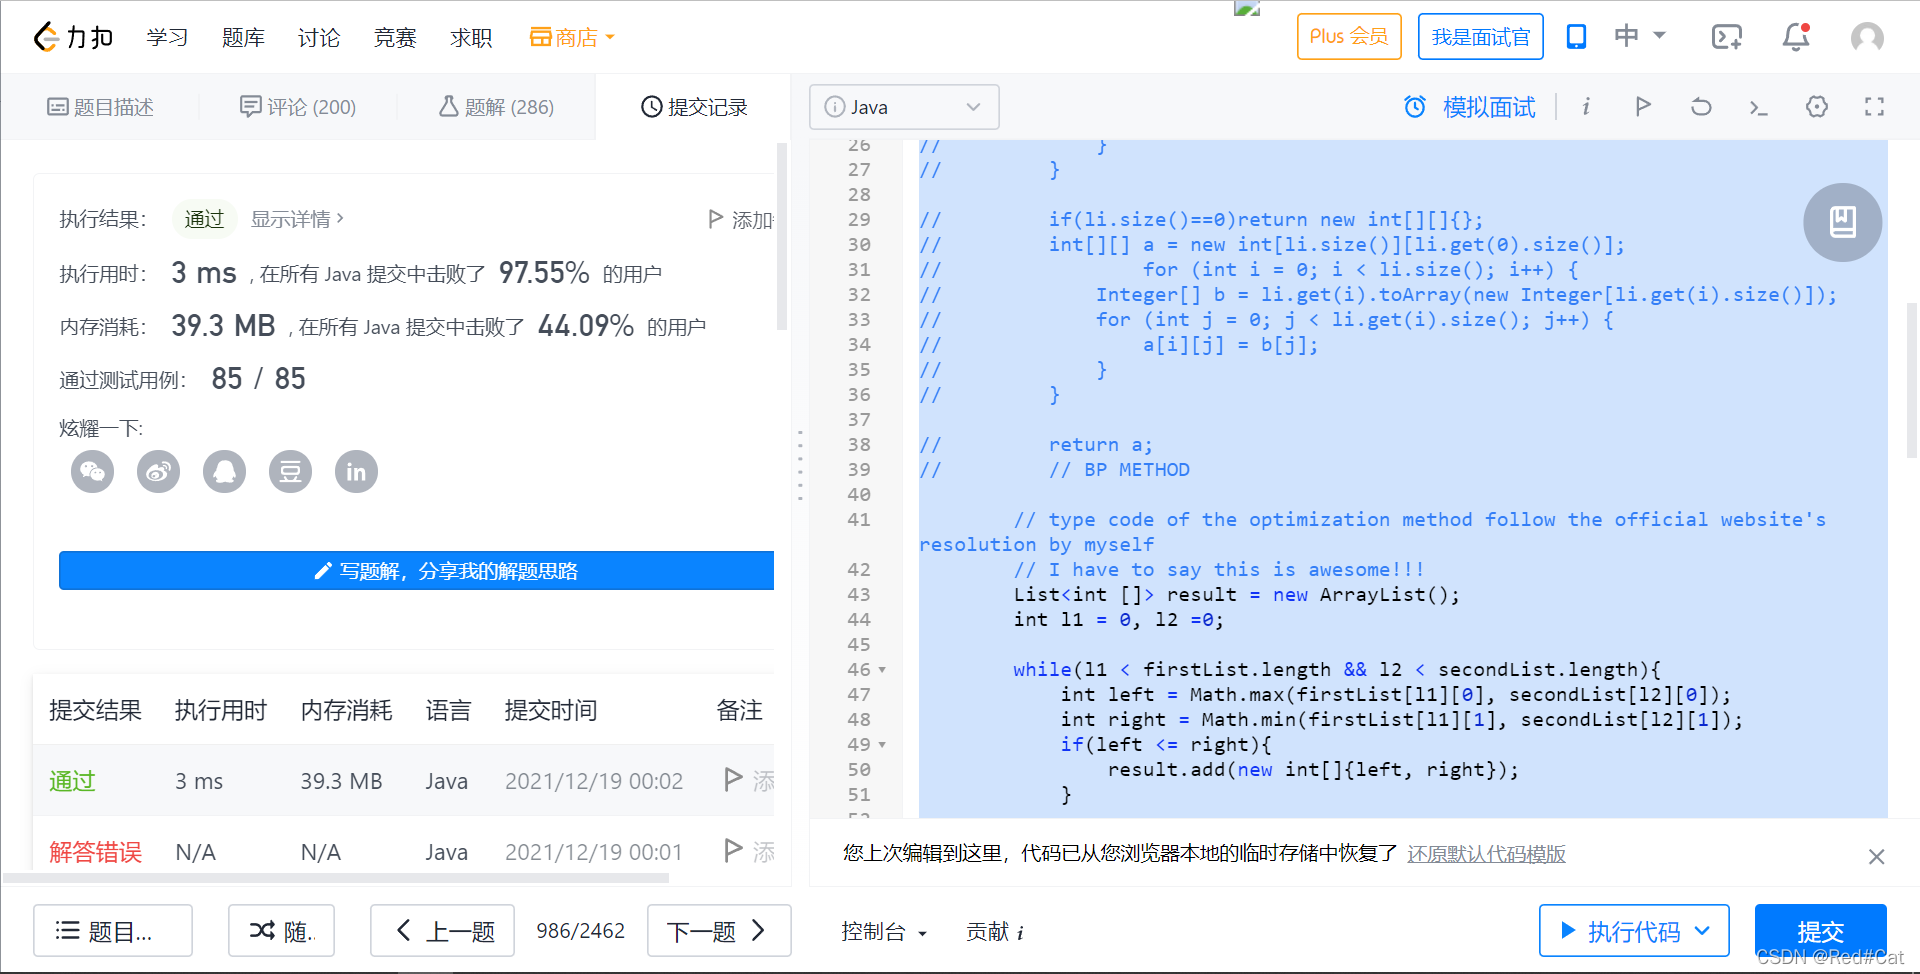This screenshot has width=1920, height=974.
Task: Expand 显示详情 result details
Action: click(x=297, y=219)
